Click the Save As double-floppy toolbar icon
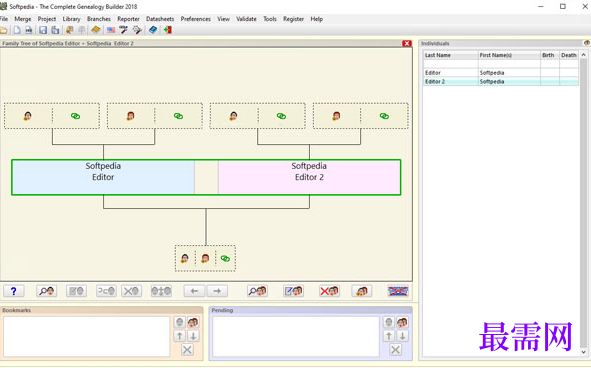This screenshot has width=591, height=368. click(55, 30)
